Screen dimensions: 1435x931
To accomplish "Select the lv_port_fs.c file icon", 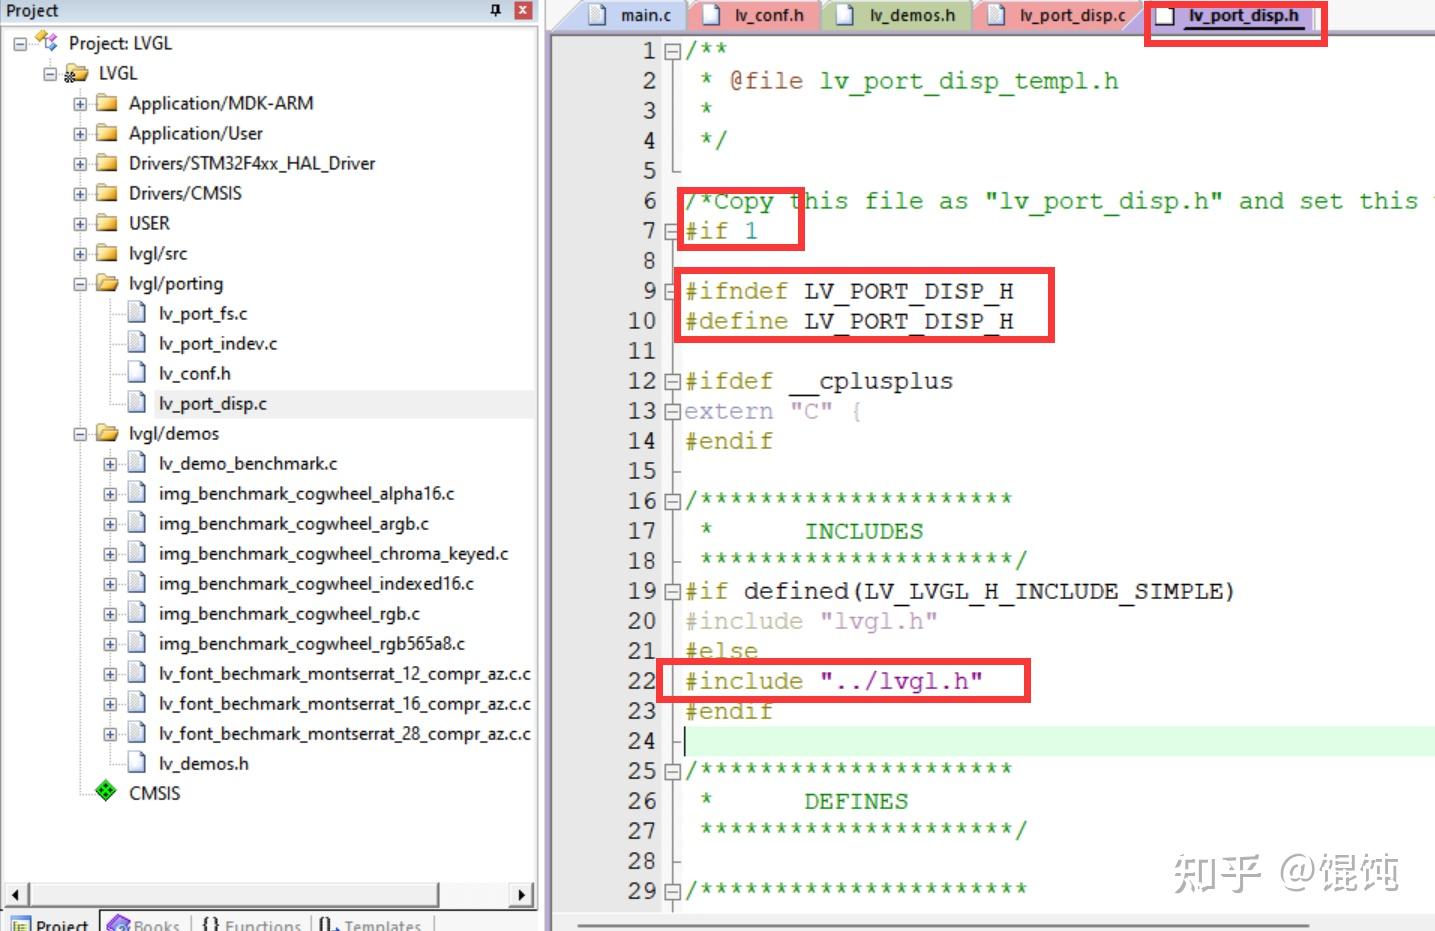I will [x=136, y=312].
